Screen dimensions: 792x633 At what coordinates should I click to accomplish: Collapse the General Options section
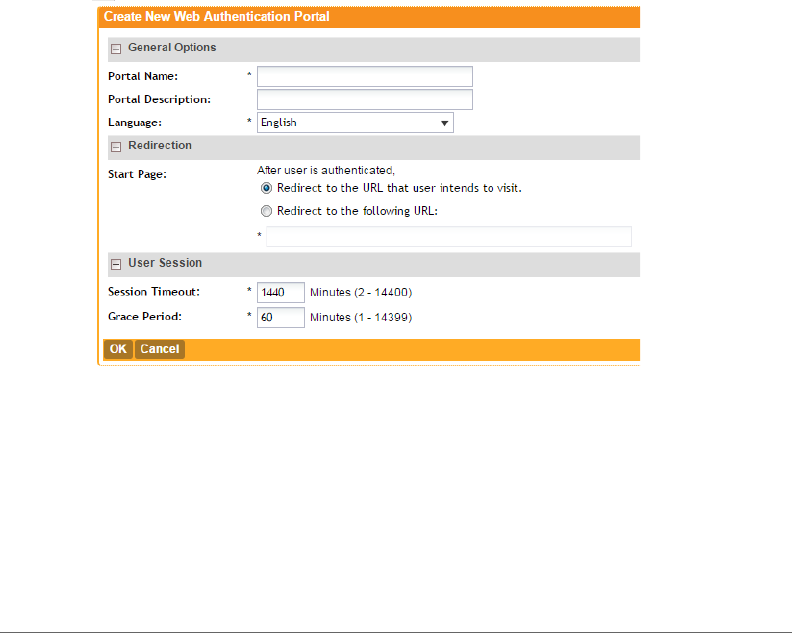pyautogui.click(x=116, y=49)
